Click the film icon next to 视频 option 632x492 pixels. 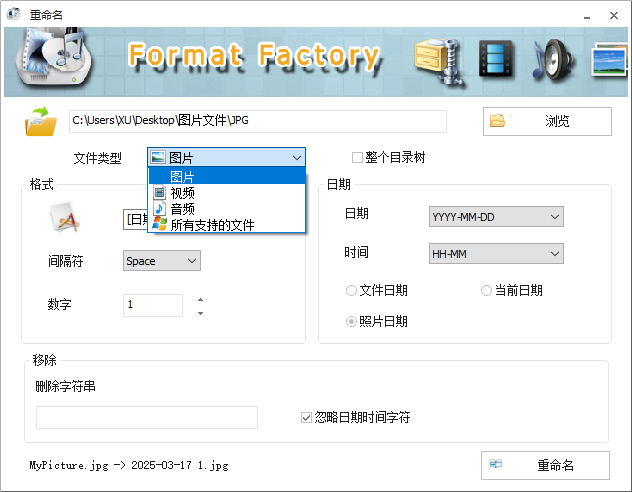coord(160,193)
